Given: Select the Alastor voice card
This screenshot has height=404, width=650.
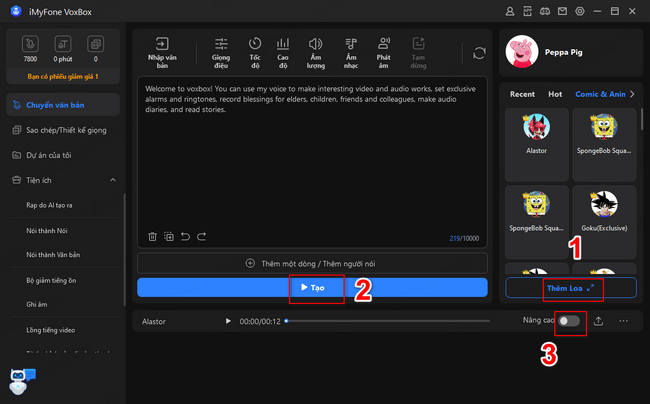Looking at the screenshot, I should tap(537, 145).
